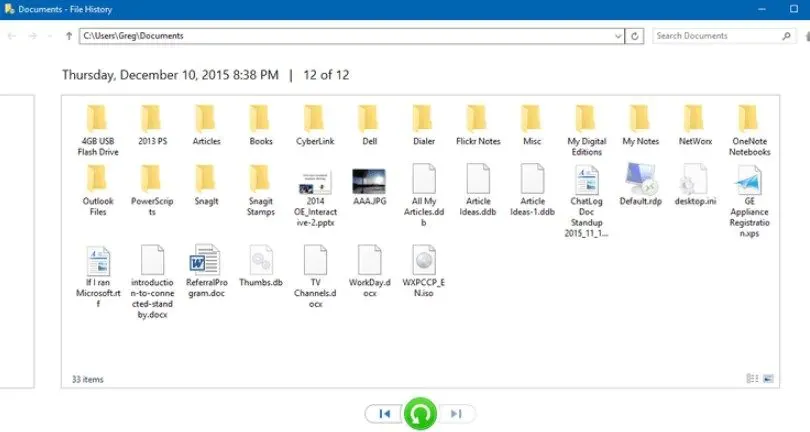Click the Up arrow navigation button

pyautogui.click(x=68, y=36)
